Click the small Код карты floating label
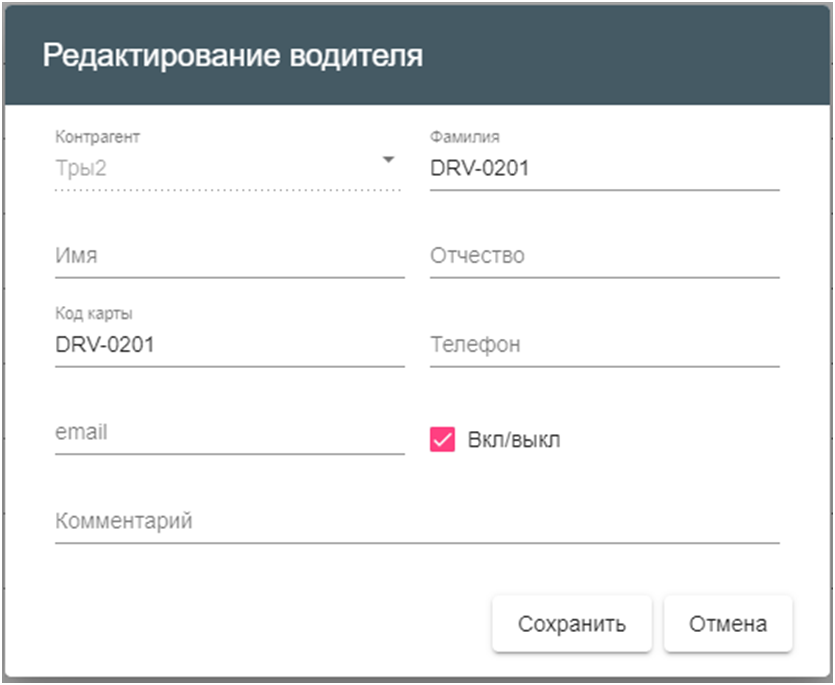Viewport: 835px width, 685px height. (x=94, y=313)
